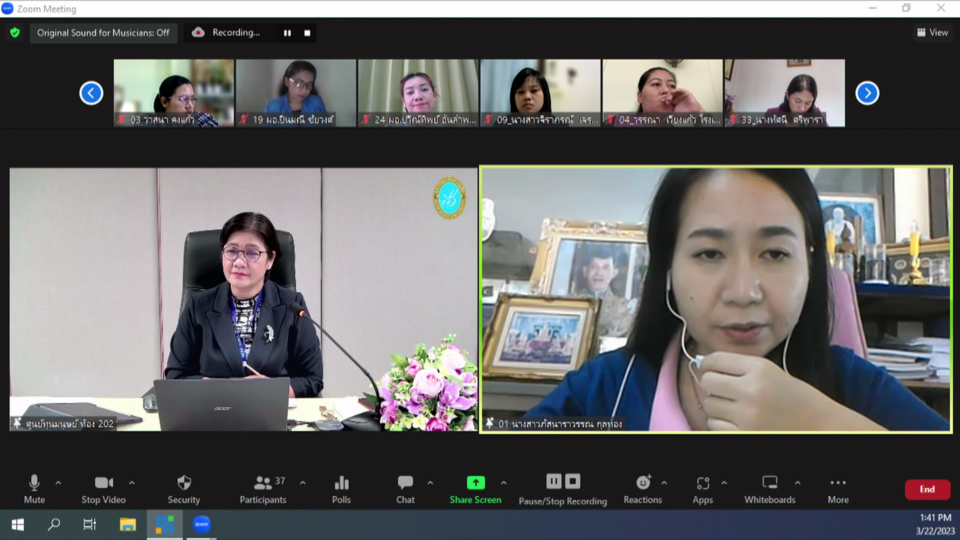Expand video options arrow beside Stop Video
The image size is (960, 540).
131,483
